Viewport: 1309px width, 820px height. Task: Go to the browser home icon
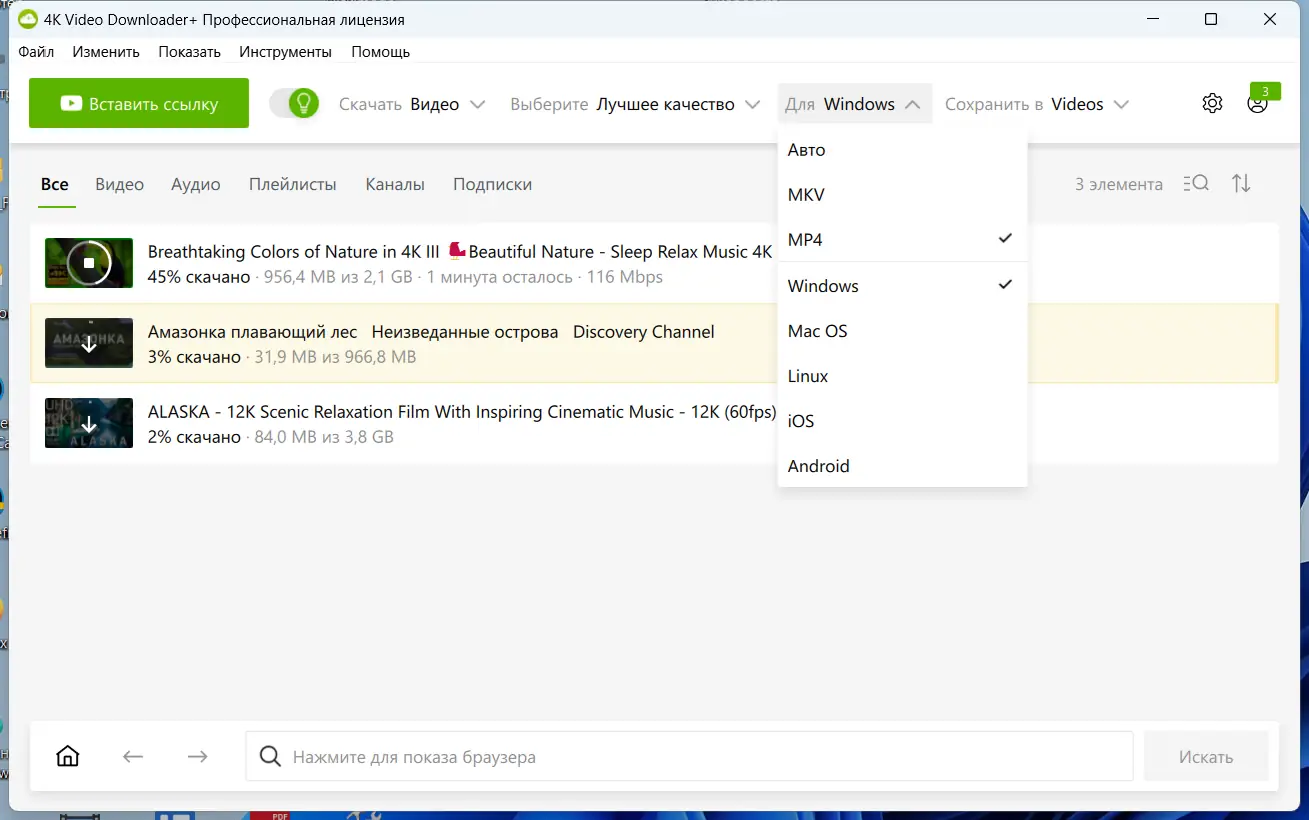[x=68, y=756]
